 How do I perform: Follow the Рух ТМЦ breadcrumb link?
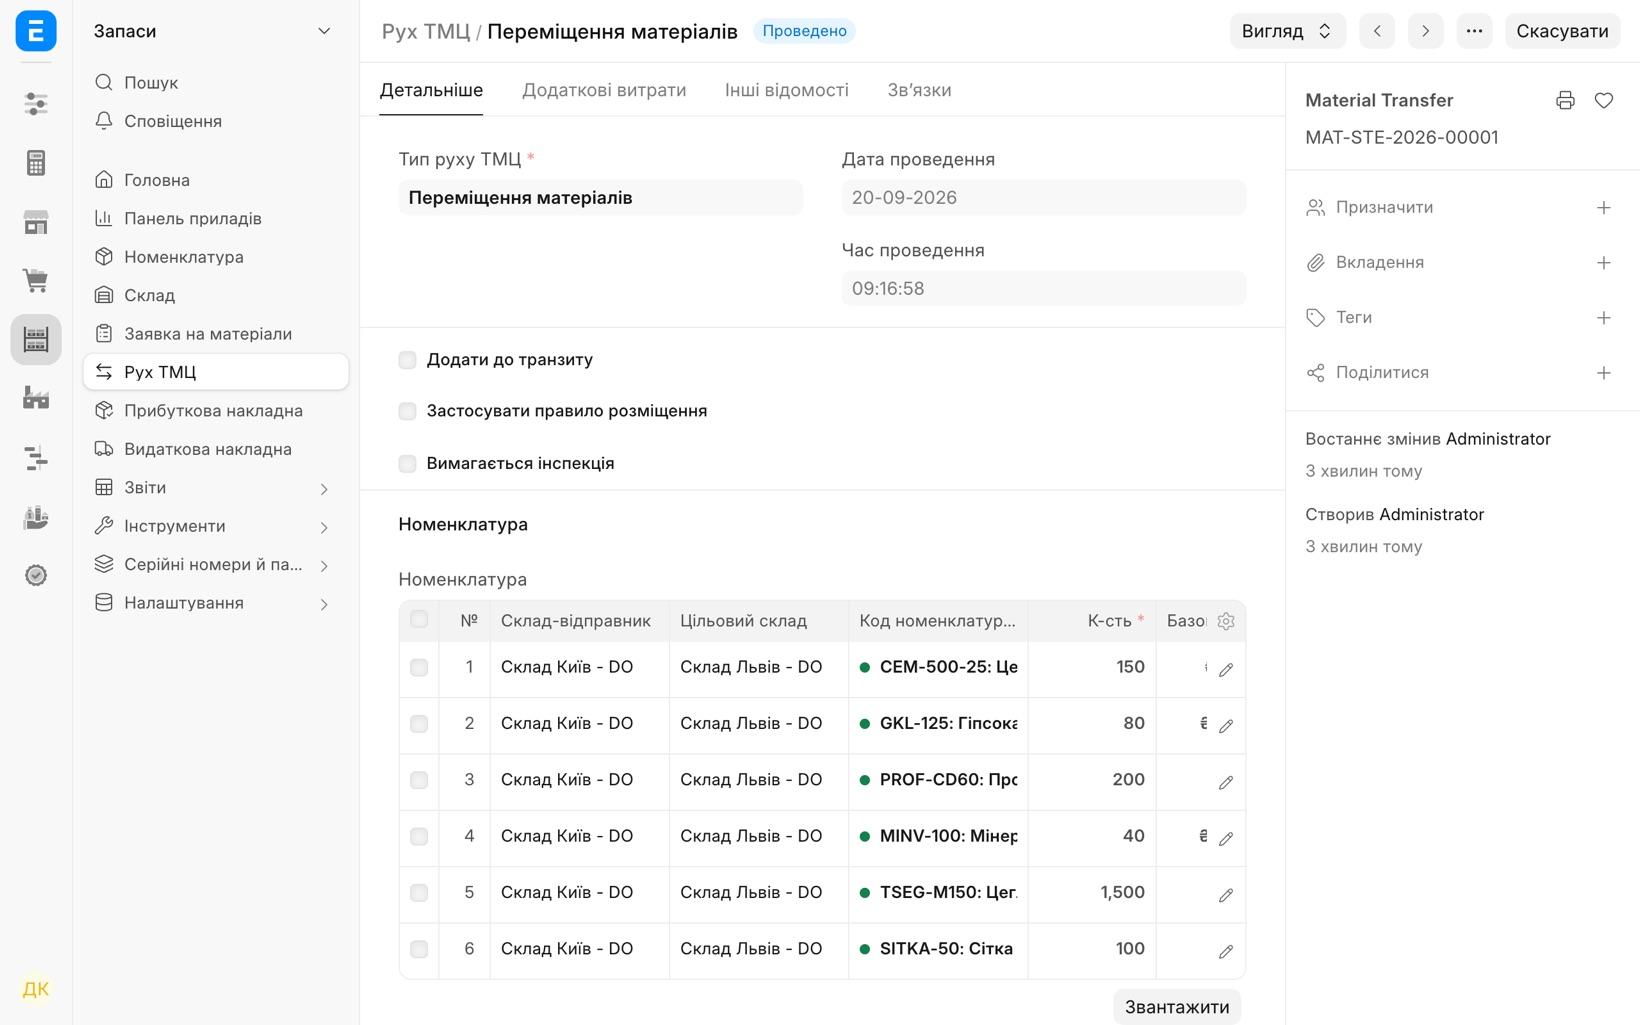tap(425, 31)
